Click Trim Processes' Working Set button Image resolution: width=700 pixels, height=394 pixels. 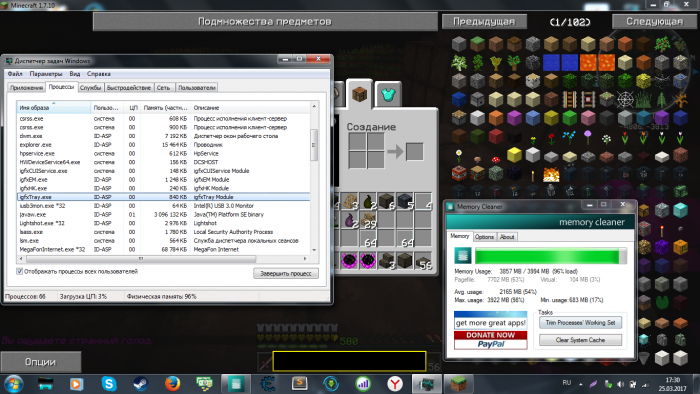pyautogui.click(x=580, y=323)
